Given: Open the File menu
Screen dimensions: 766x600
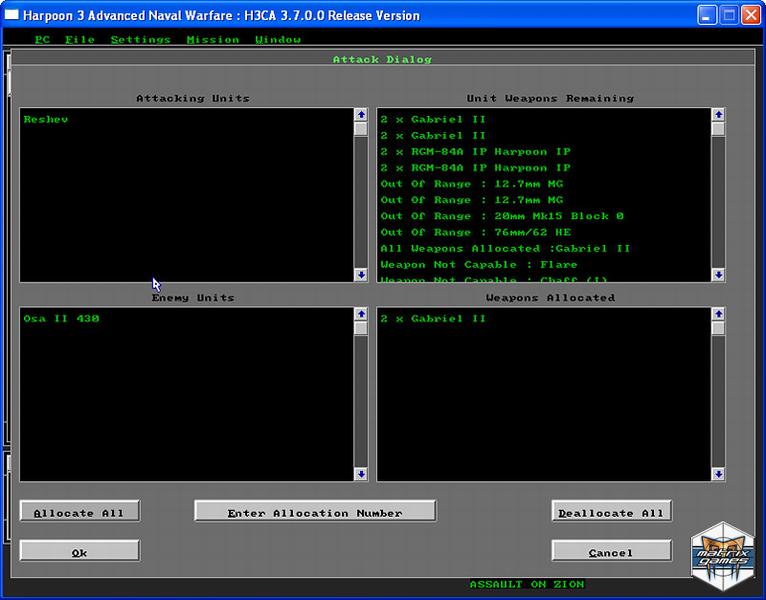Looking at the screenshot, I should 79,40.
